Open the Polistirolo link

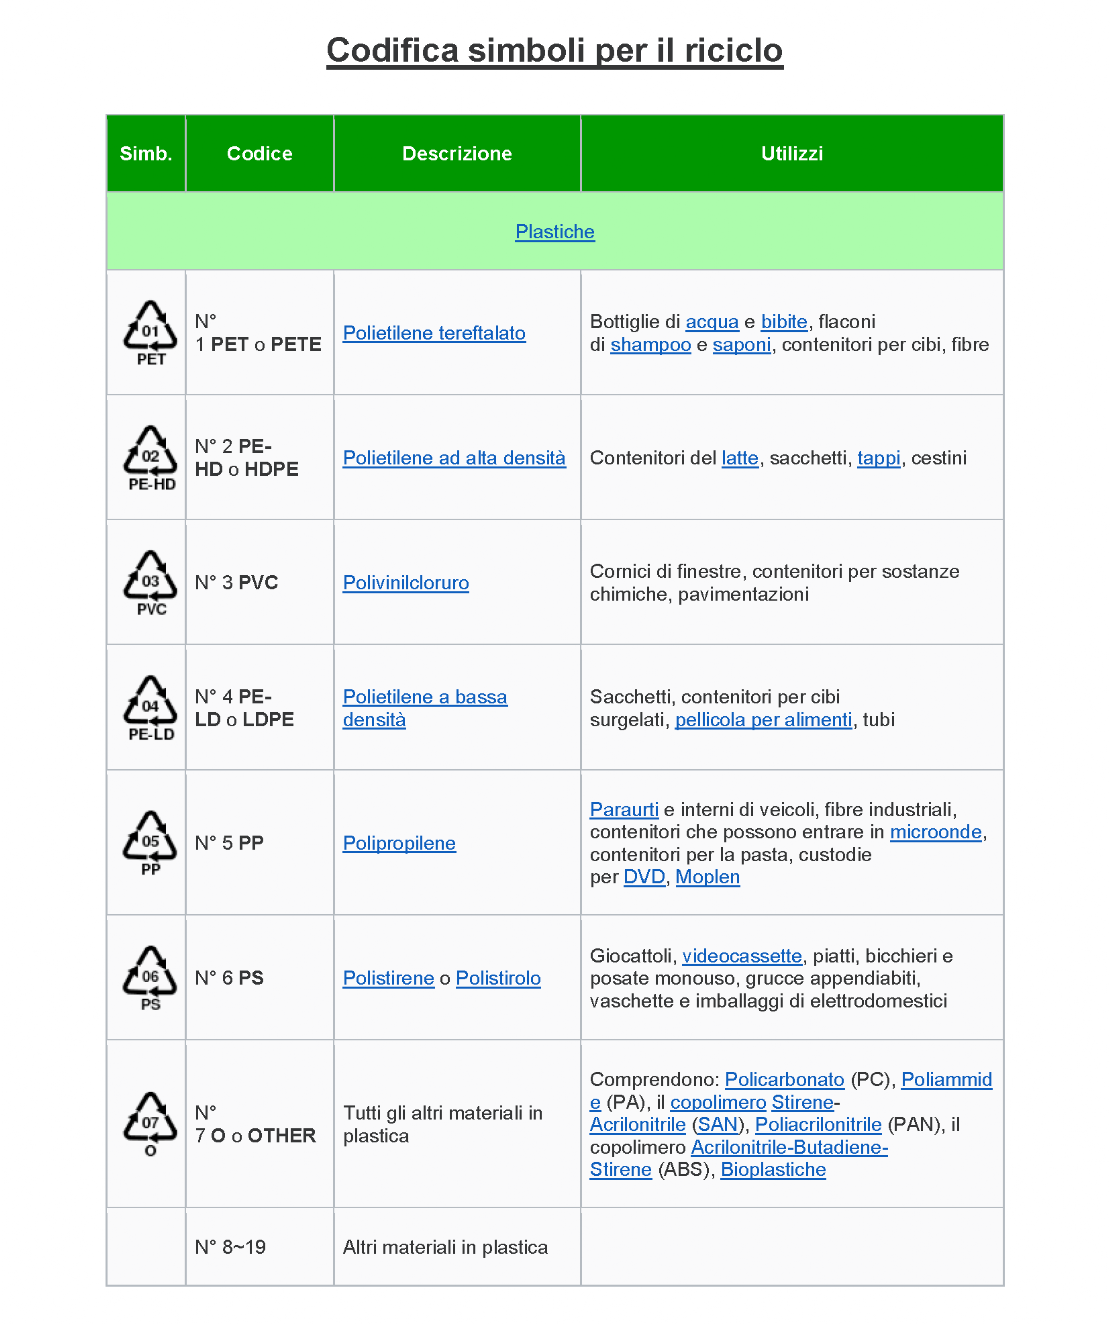point(498,978)
